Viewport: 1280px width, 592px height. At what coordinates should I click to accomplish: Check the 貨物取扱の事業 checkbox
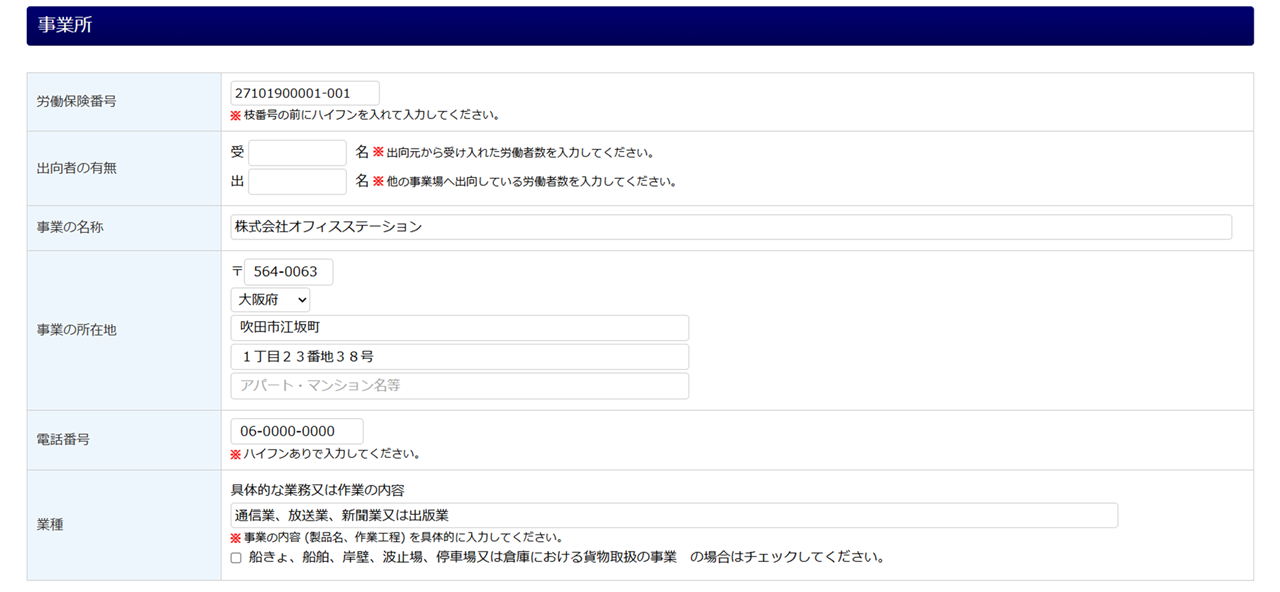(x=236, y=558)
